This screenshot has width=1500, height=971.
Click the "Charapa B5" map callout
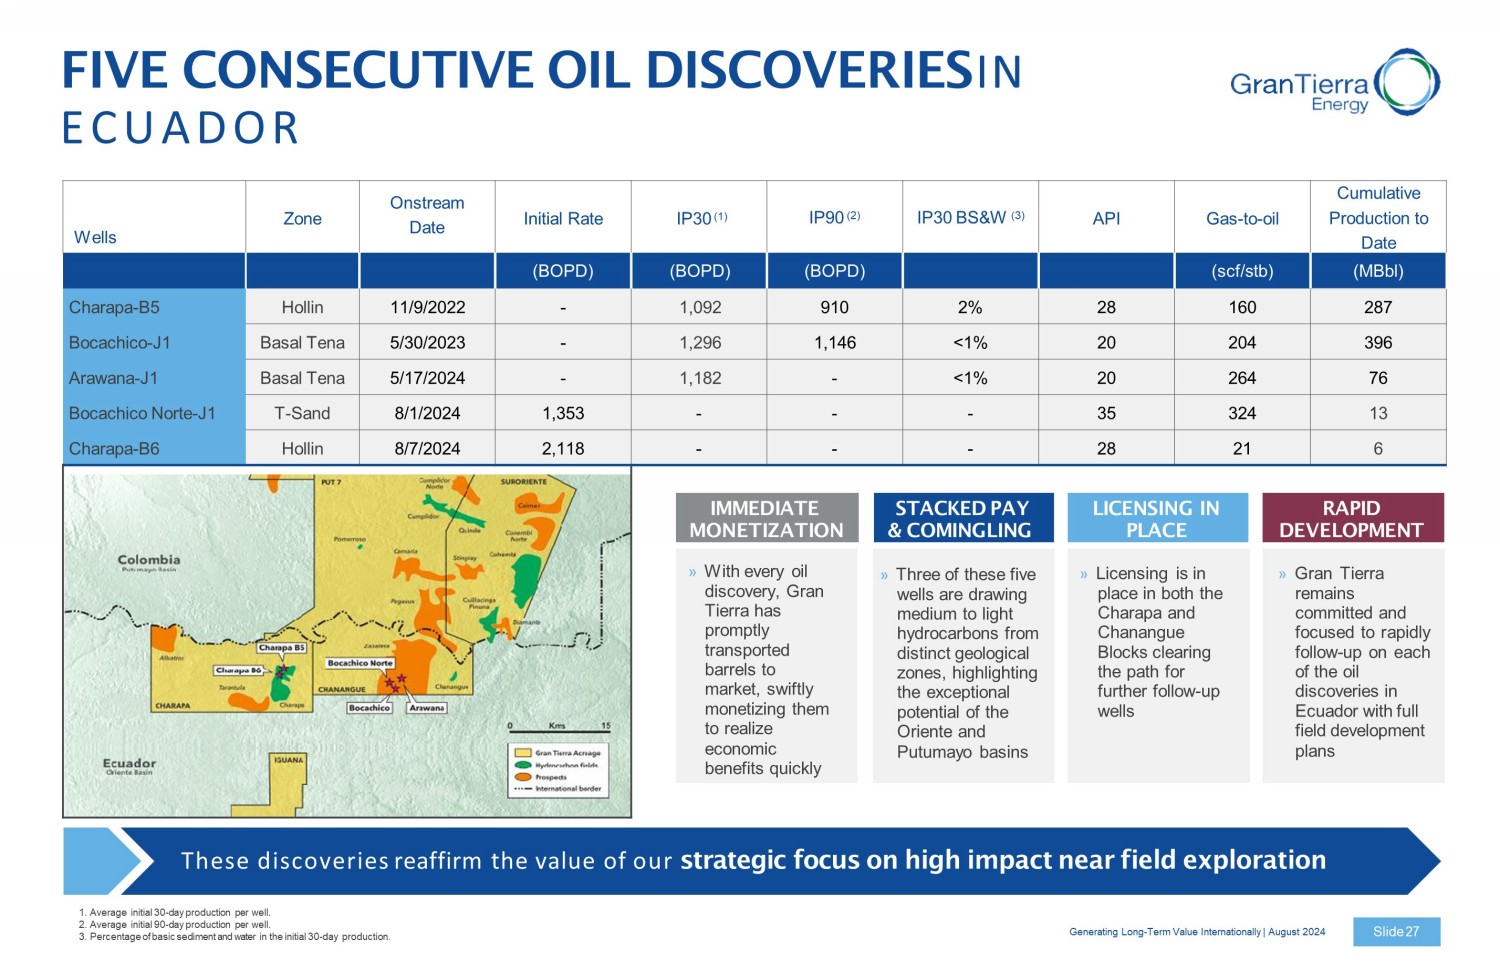coord(282,648)
